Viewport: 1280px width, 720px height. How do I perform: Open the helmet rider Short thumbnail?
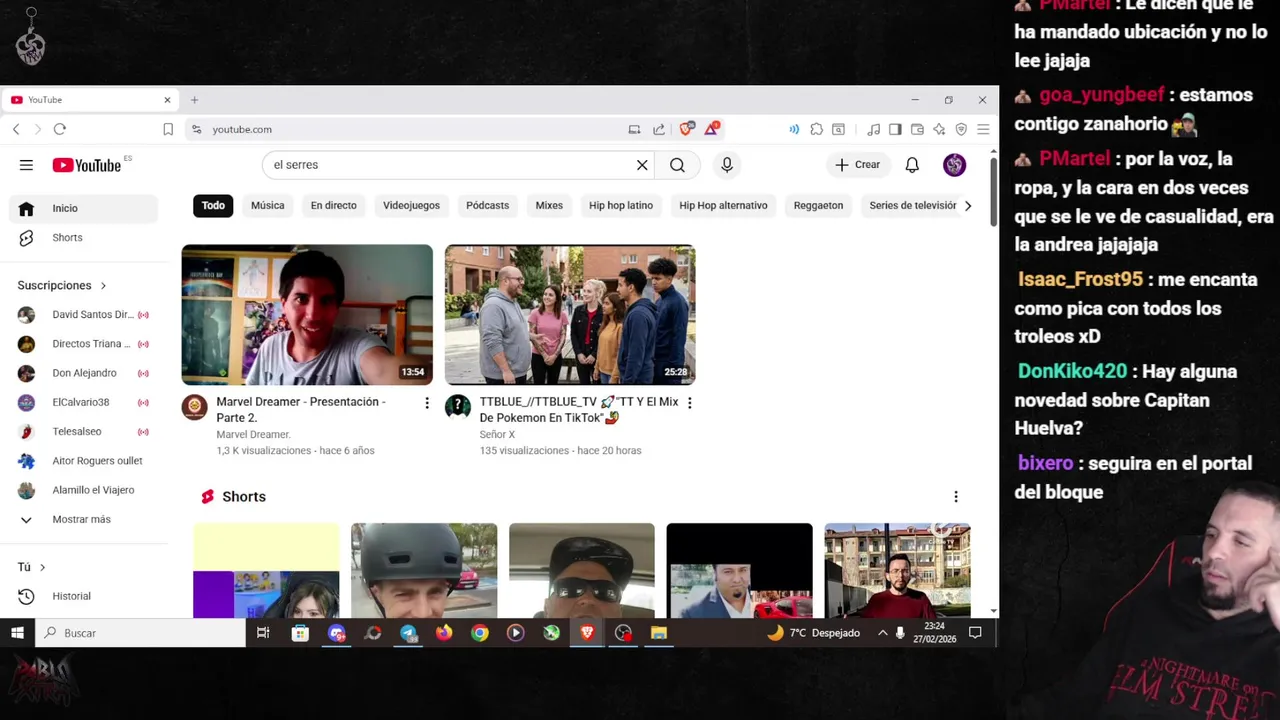point(424,570)
